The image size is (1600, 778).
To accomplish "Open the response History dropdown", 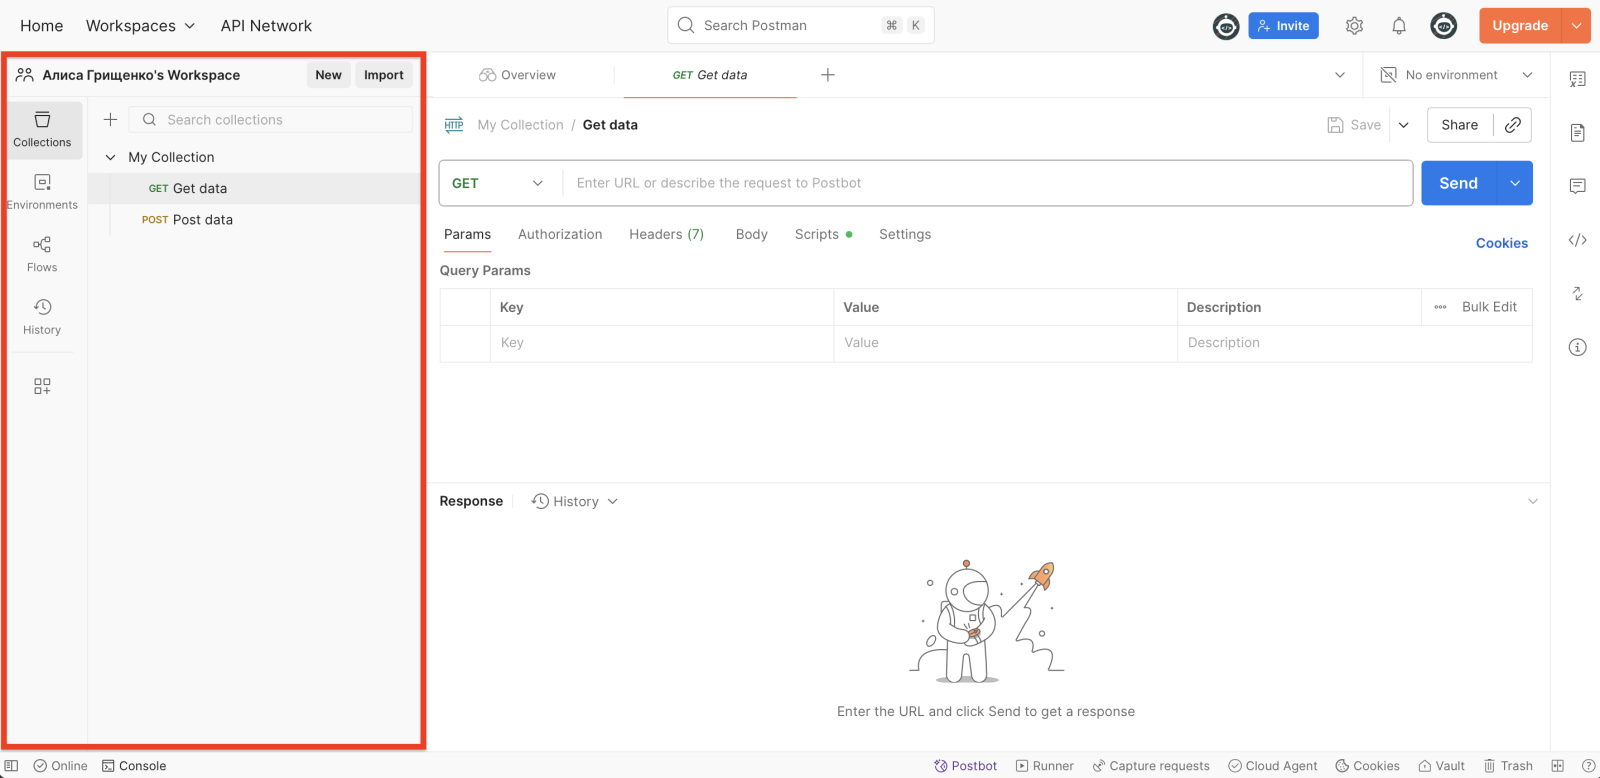I will click(575, 501).
